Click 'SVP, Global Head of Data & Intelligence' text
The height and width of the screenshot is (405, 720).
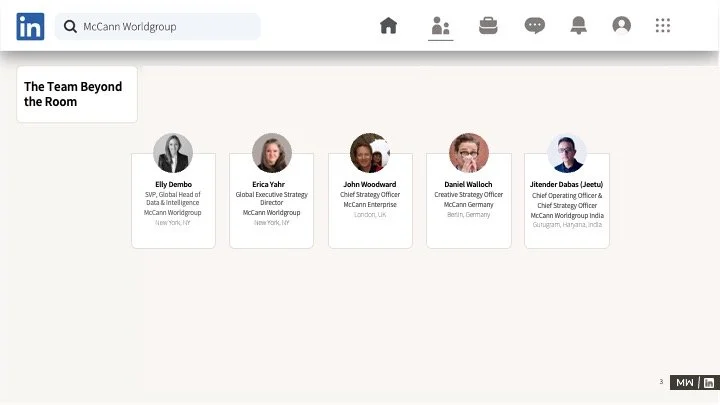(173, 198)
